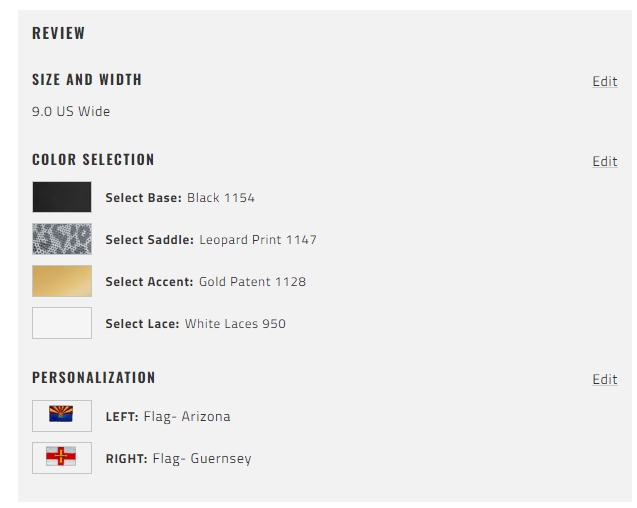Click the black base color swatch
This screenshot has width=637, height=508.
pos(62,197)
